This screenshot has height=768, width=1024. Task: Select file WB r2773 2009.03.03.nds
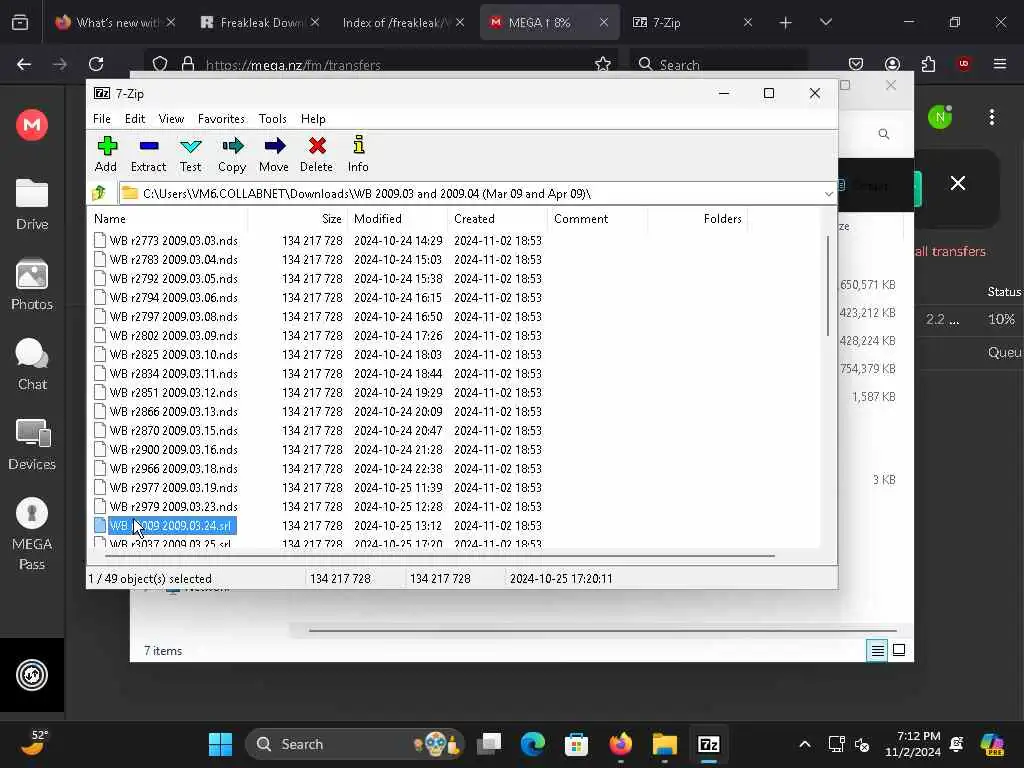click(166, 240)
